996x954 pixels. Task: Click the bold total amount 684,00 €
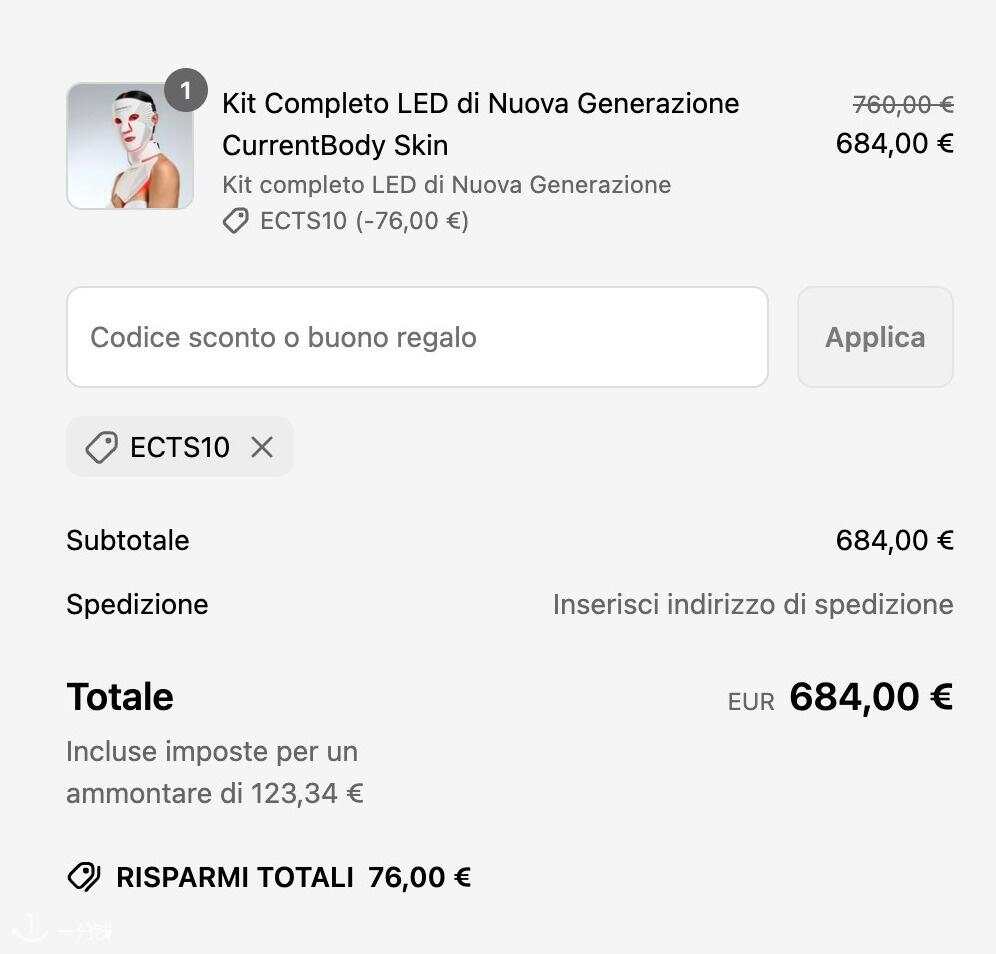pos(871,697)
